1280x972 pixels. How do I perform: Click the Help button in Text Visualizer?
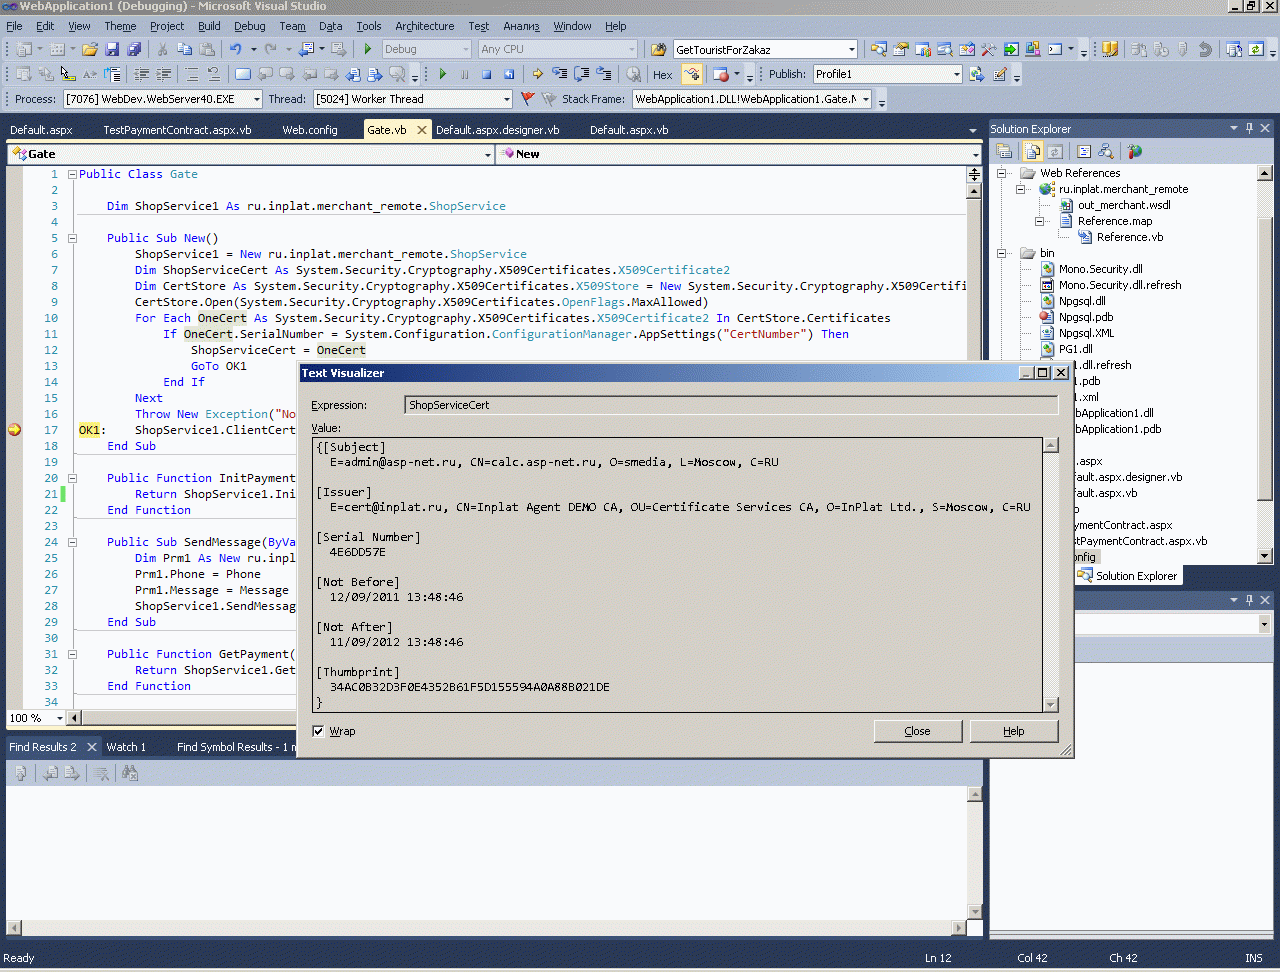tap(1013, 731)
